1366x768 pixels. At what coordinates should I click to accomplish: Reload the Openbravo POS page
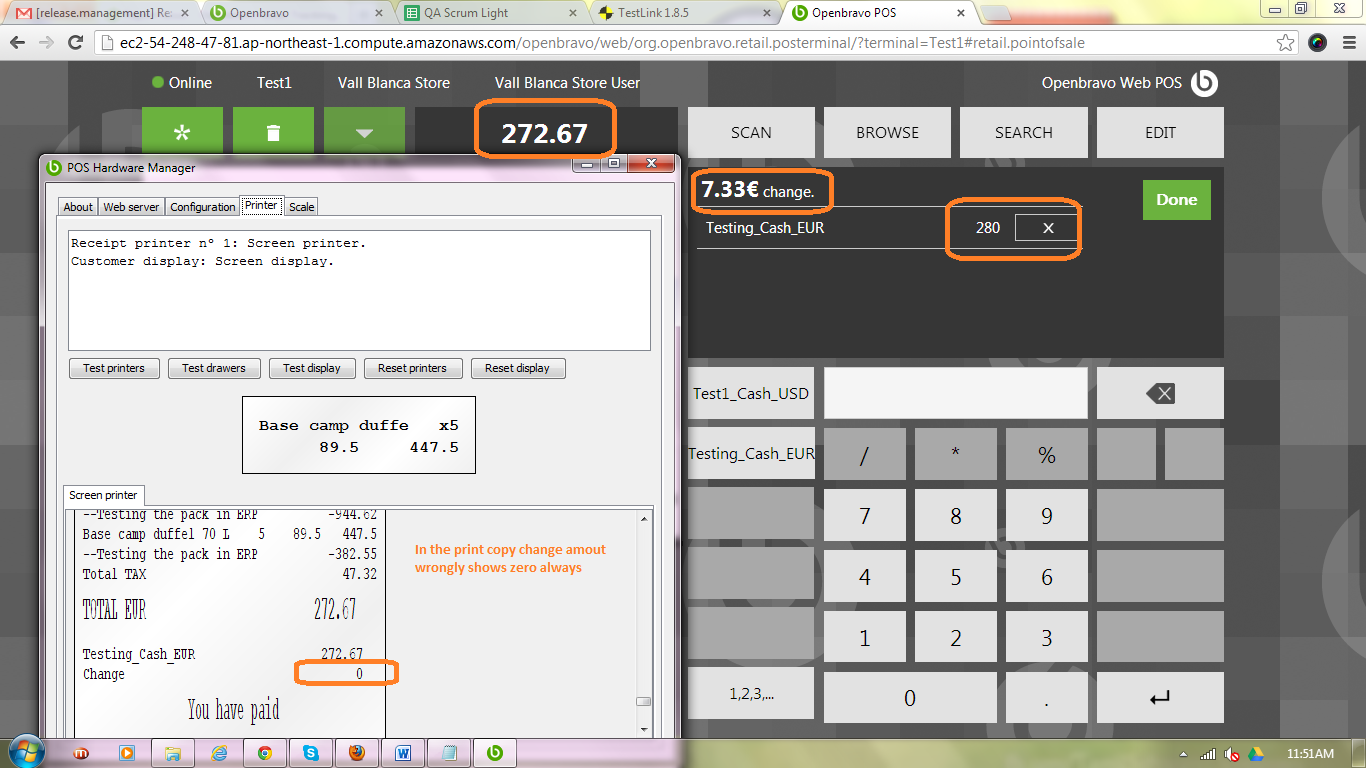75,43
